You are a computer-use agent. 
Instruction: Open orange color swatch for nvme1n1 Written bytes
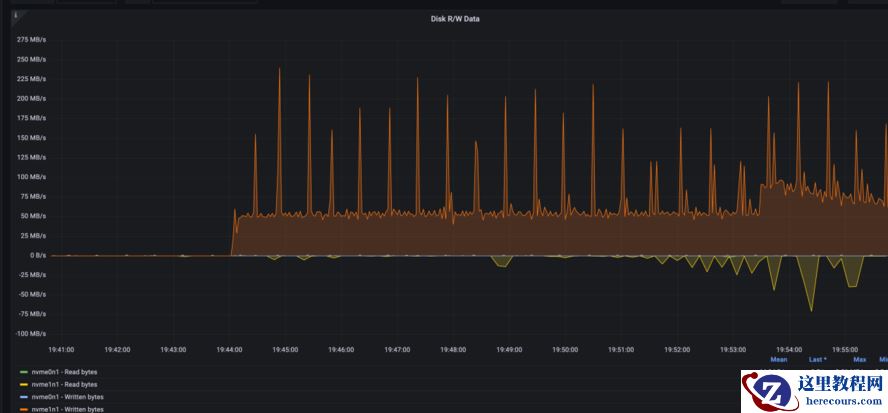23,409
